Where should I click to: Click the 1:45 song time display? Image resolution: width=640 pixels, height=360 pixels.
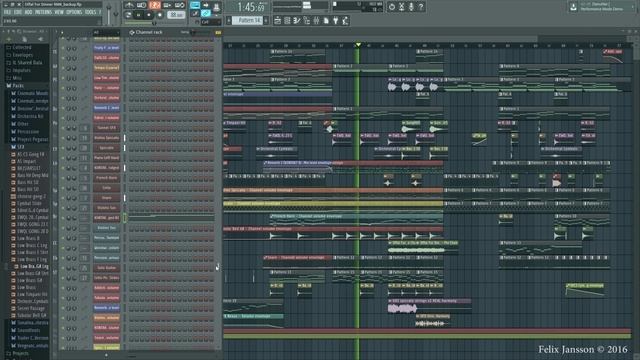point(251,7)
